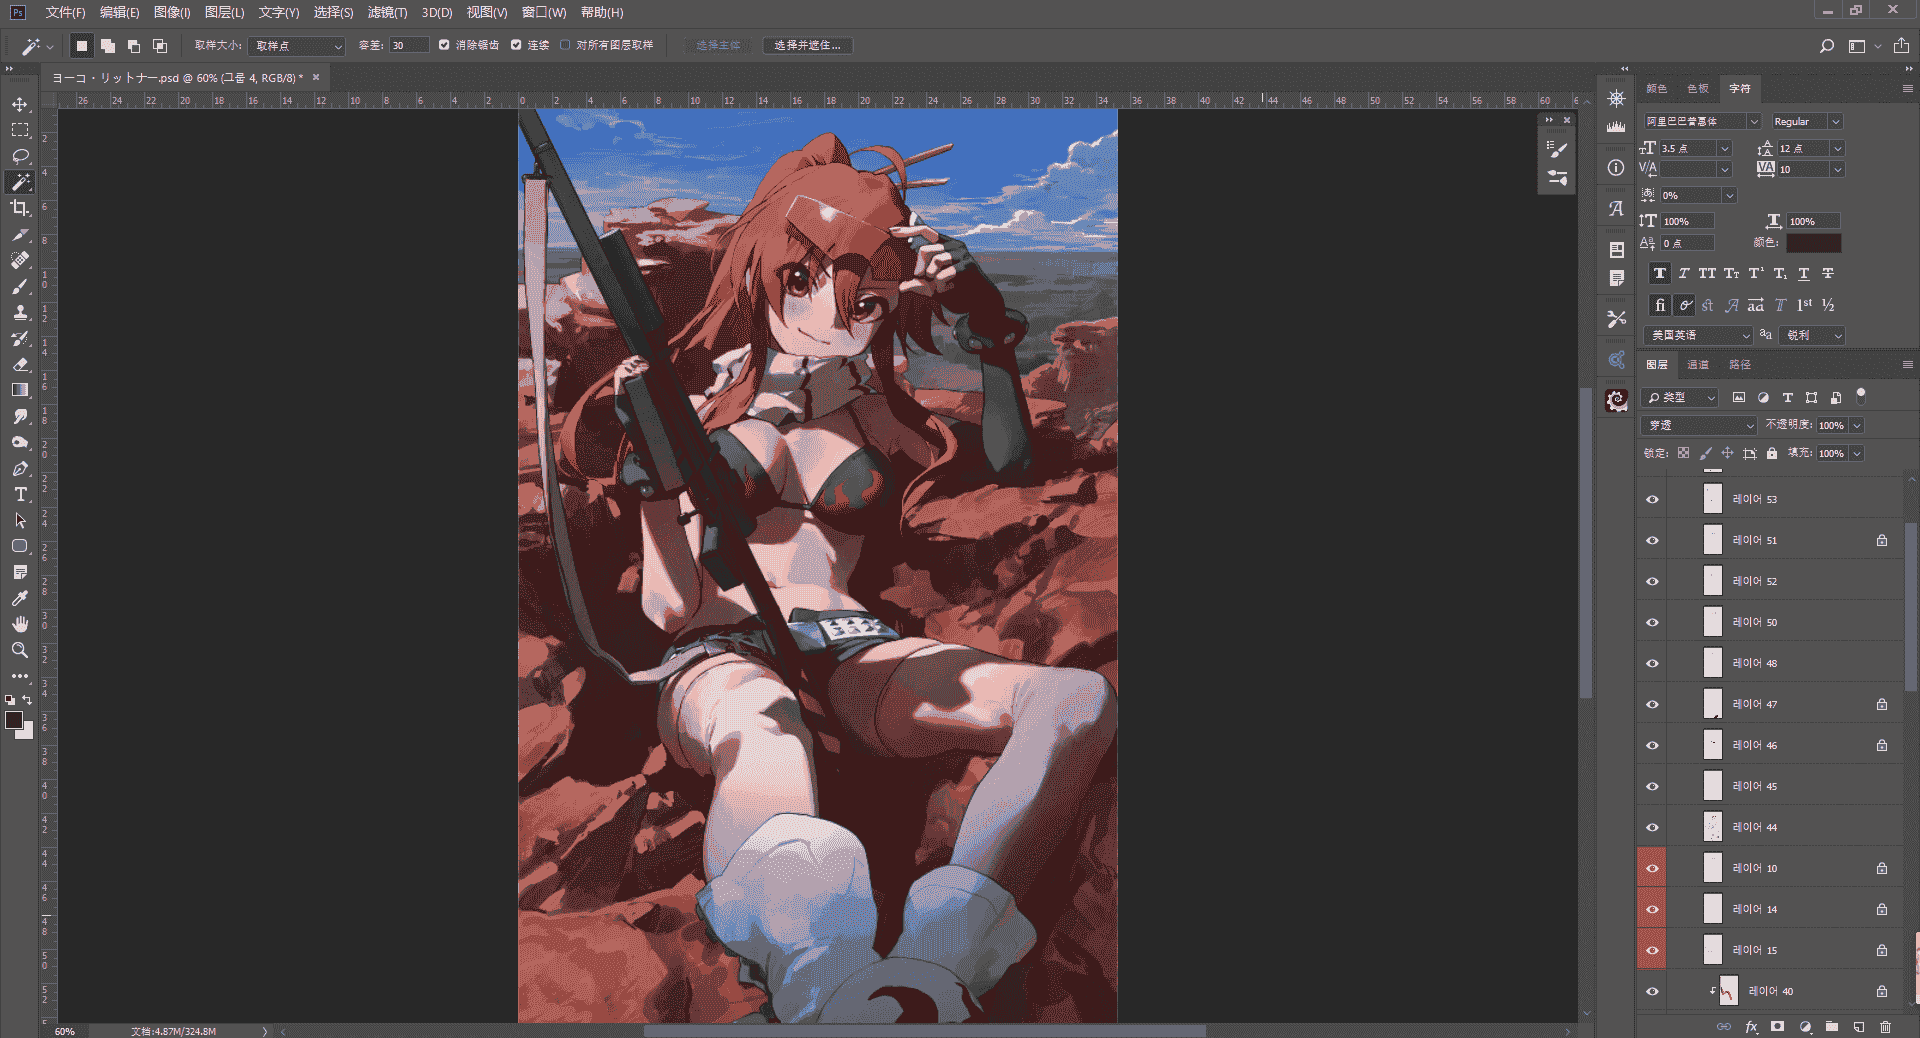Click the foreground color swatch

14,720
